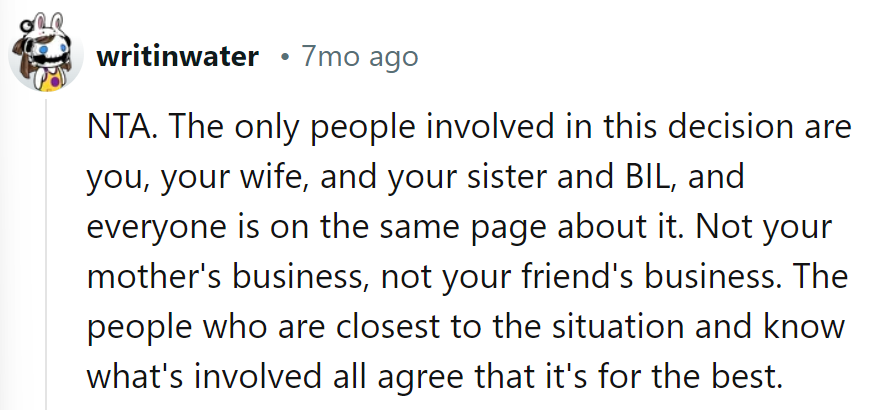Viewport: 893px width, 410px height.
Task: Open writinwater's avatar image
Action: (x=46, y=54)
